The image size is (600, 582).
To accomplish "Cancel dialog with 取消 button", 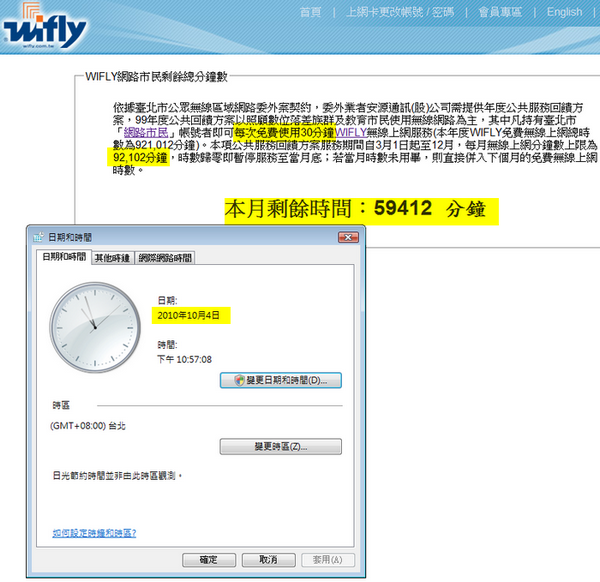I will (269, 560).
